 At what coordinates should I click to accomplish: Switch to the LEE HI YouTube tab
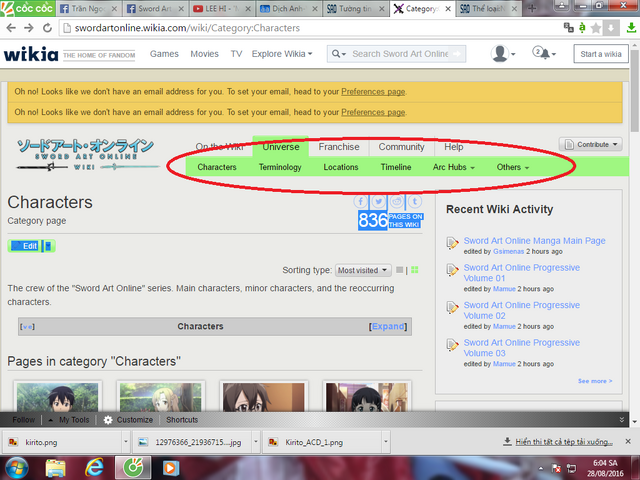(x=222, y=8)
